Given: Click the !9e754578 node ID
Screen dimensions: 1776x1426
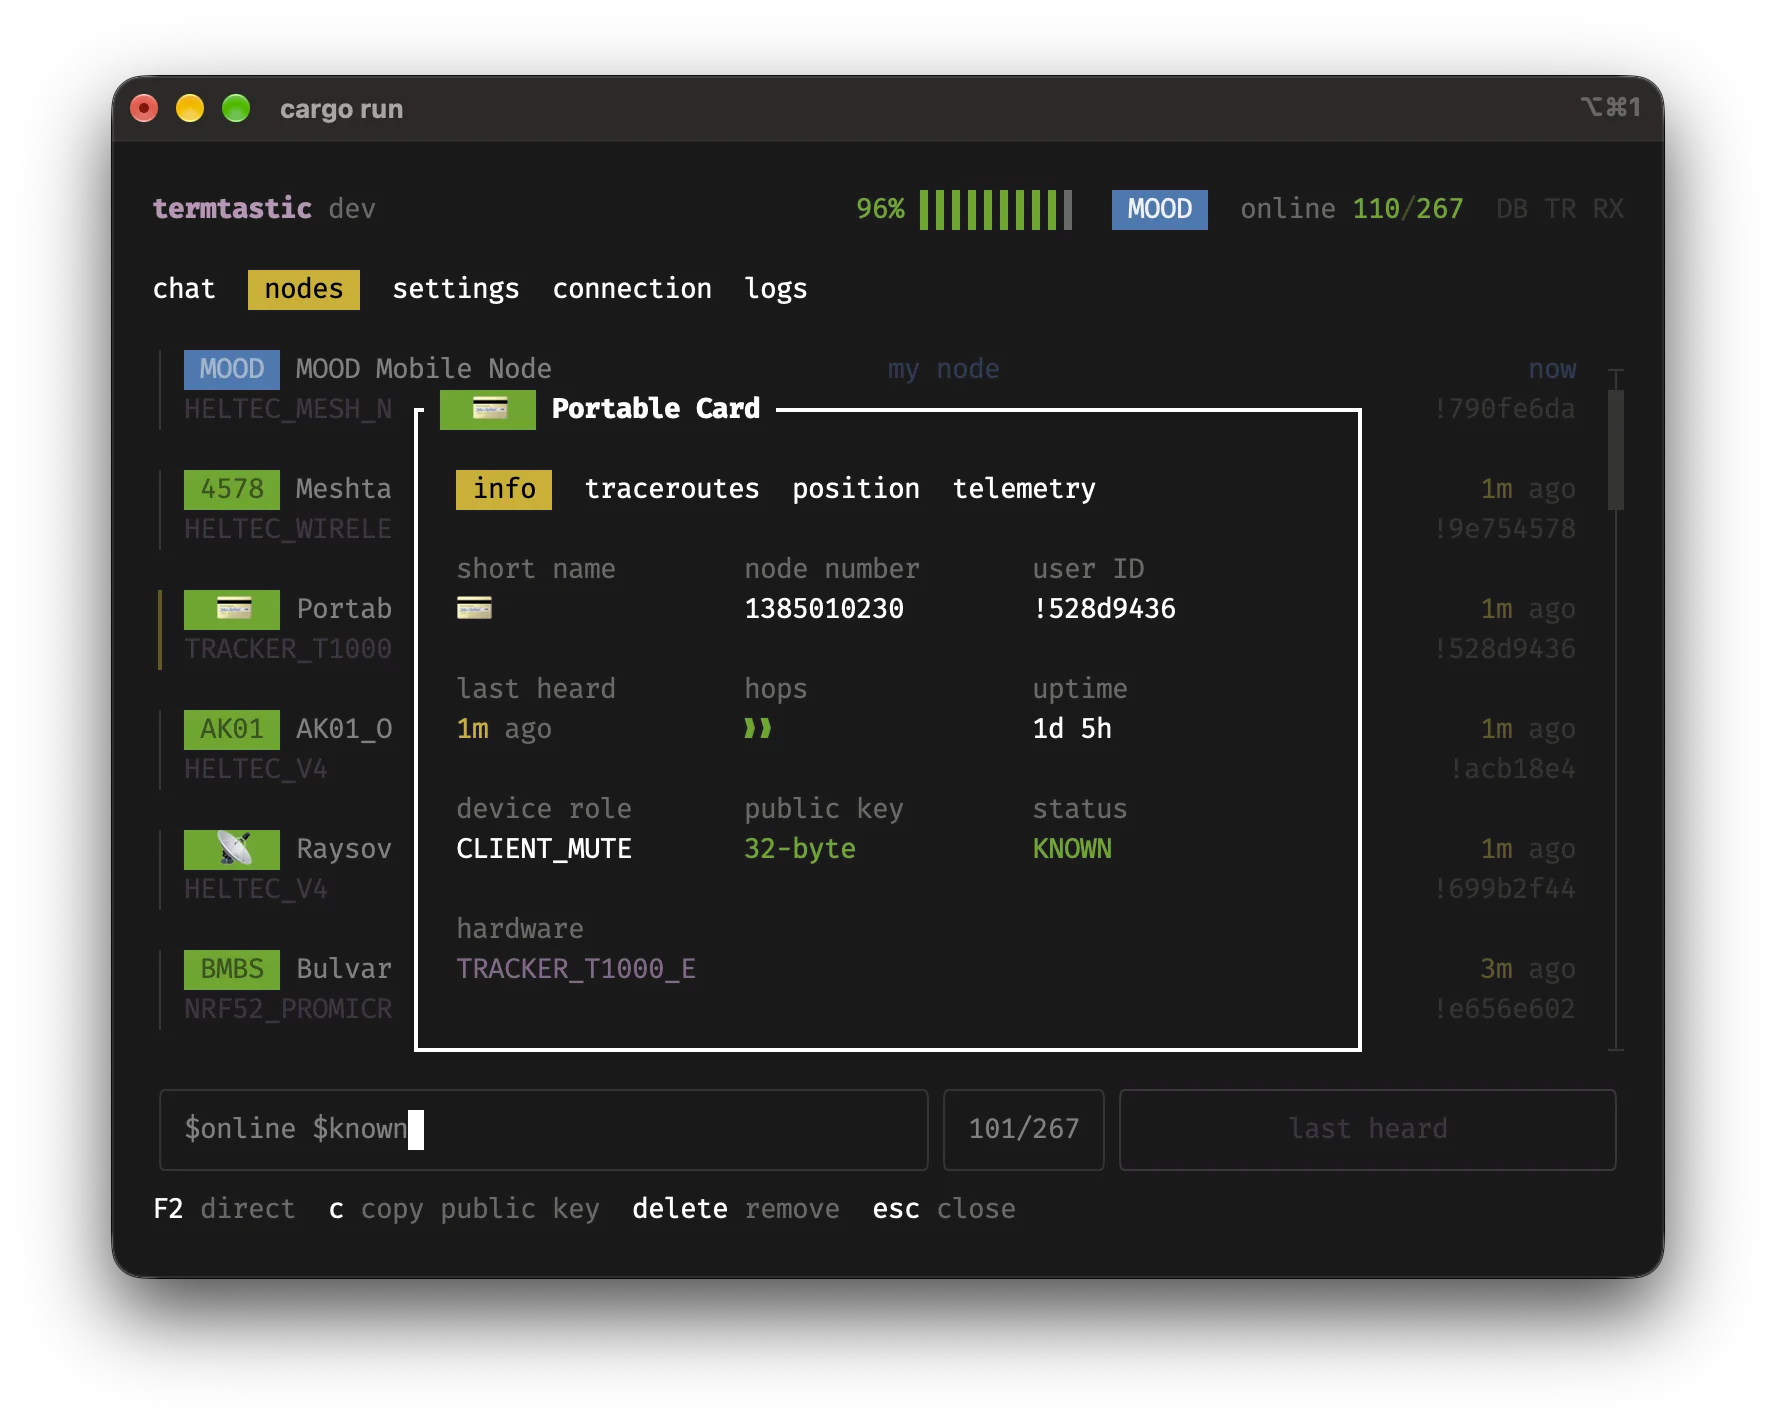Looking at the screenshot, I should 1504,529.
